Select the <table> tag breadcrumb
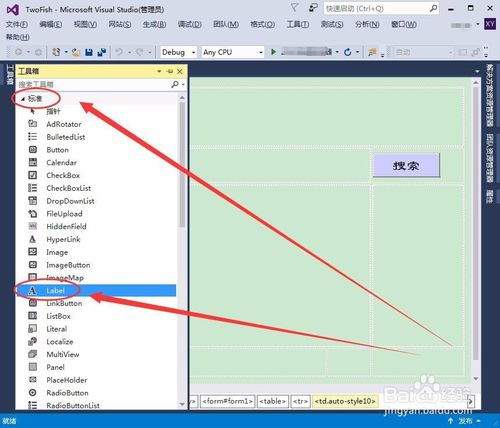This screenshot has height=428, width=500. pos(272,401)
